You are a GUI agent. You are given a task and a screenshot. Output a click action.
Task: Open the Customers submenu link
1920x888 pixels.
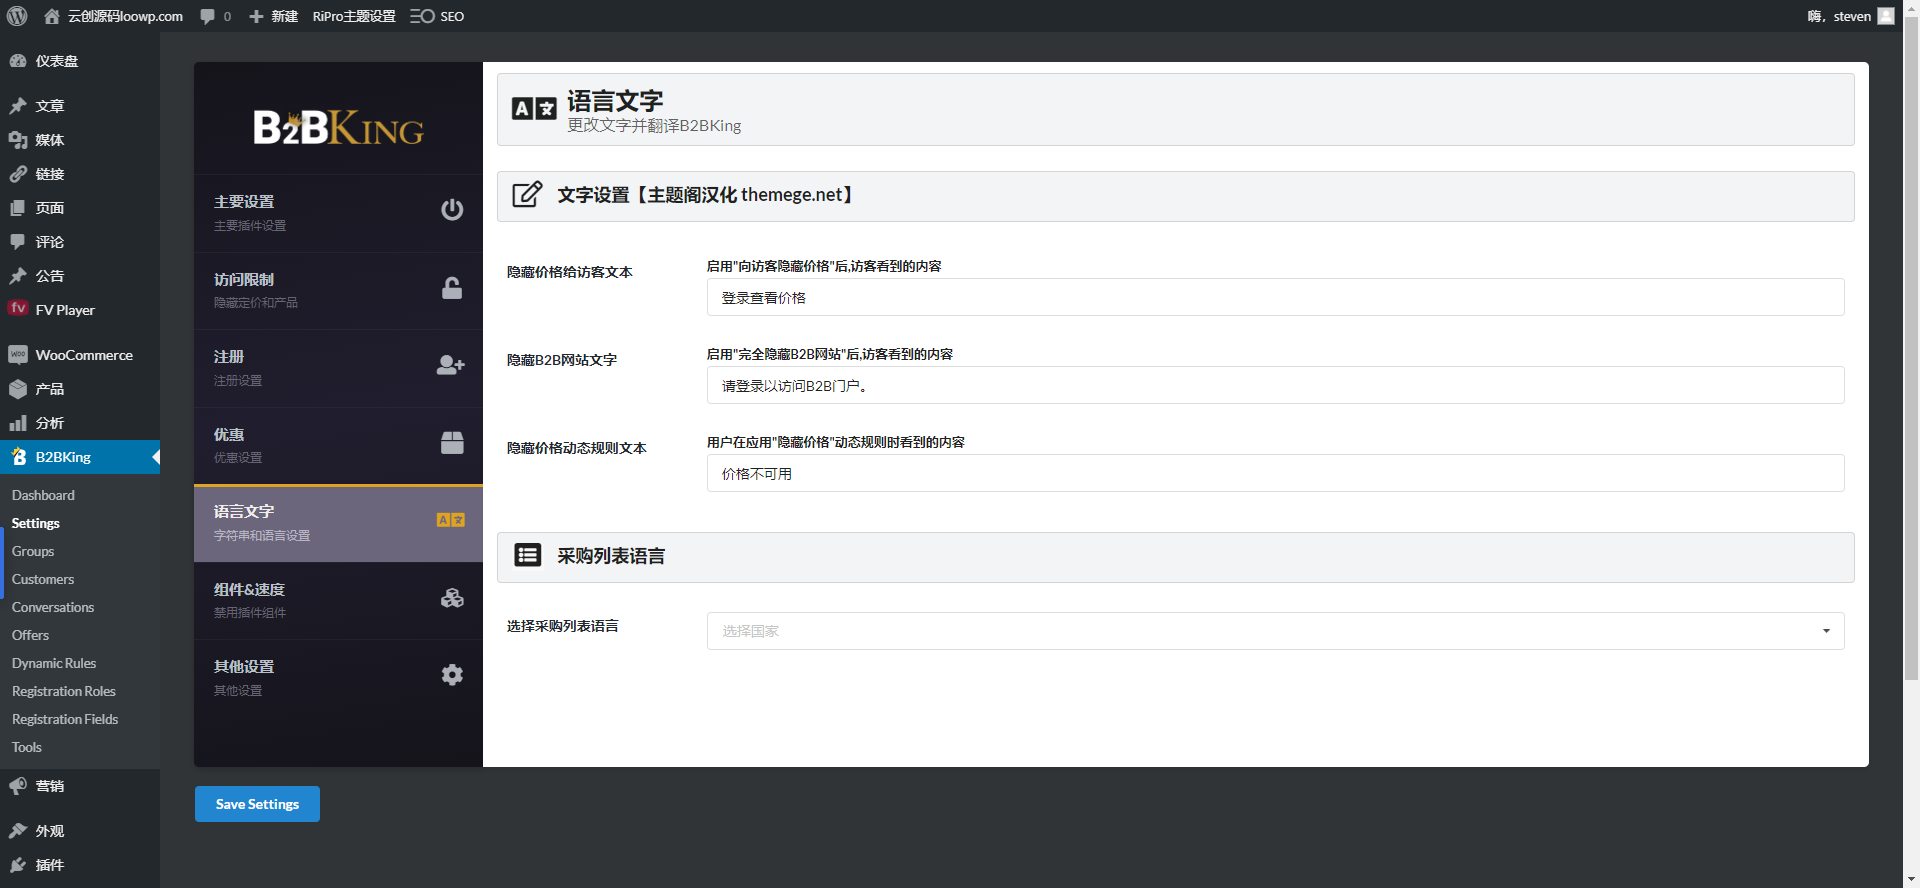43,579
